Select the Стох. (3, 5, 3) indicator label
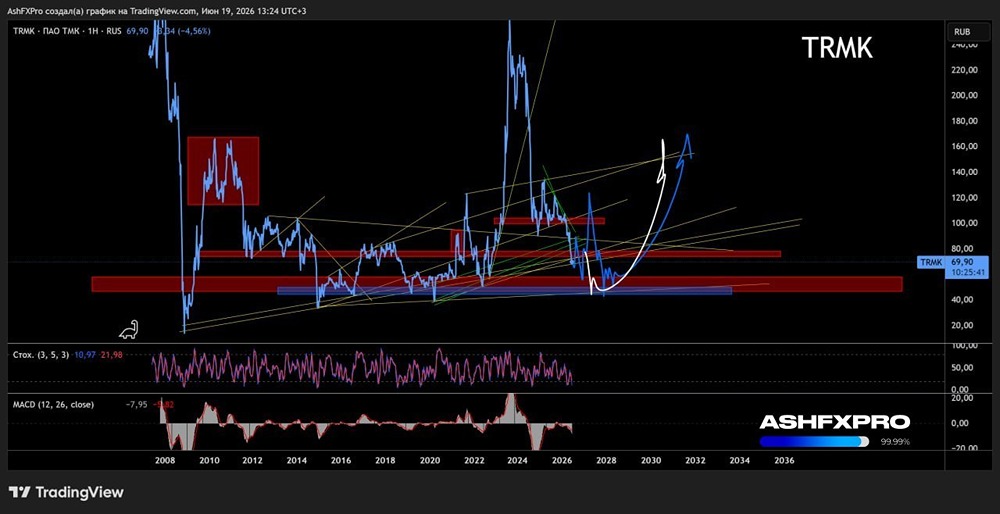The image size is (1000, 514). [x=41, y=355]
